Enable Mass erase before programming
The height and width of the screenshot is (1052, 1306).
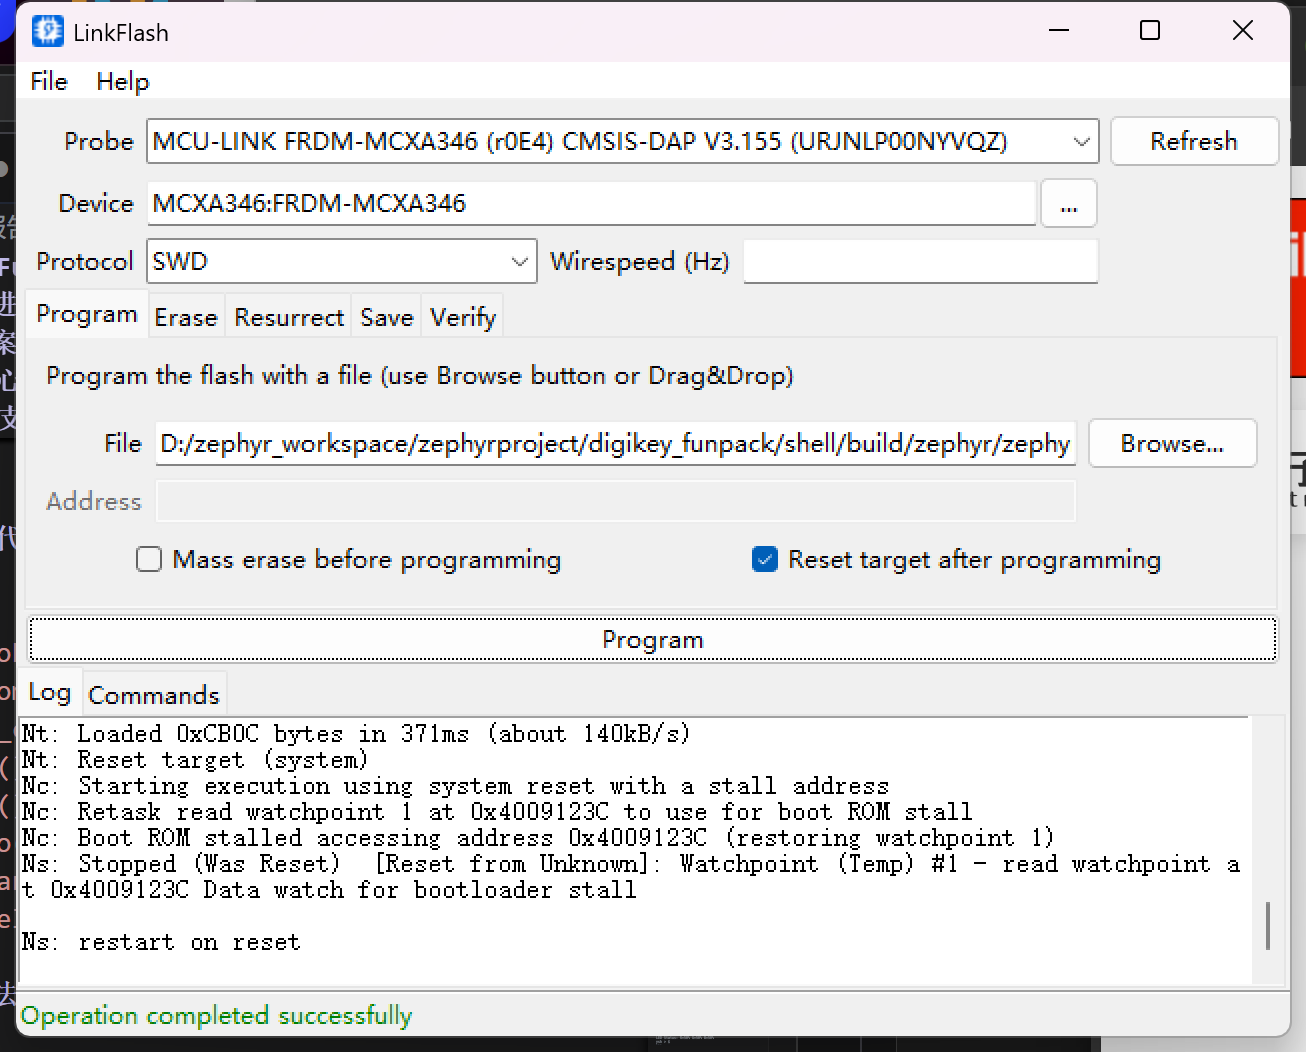149,559
